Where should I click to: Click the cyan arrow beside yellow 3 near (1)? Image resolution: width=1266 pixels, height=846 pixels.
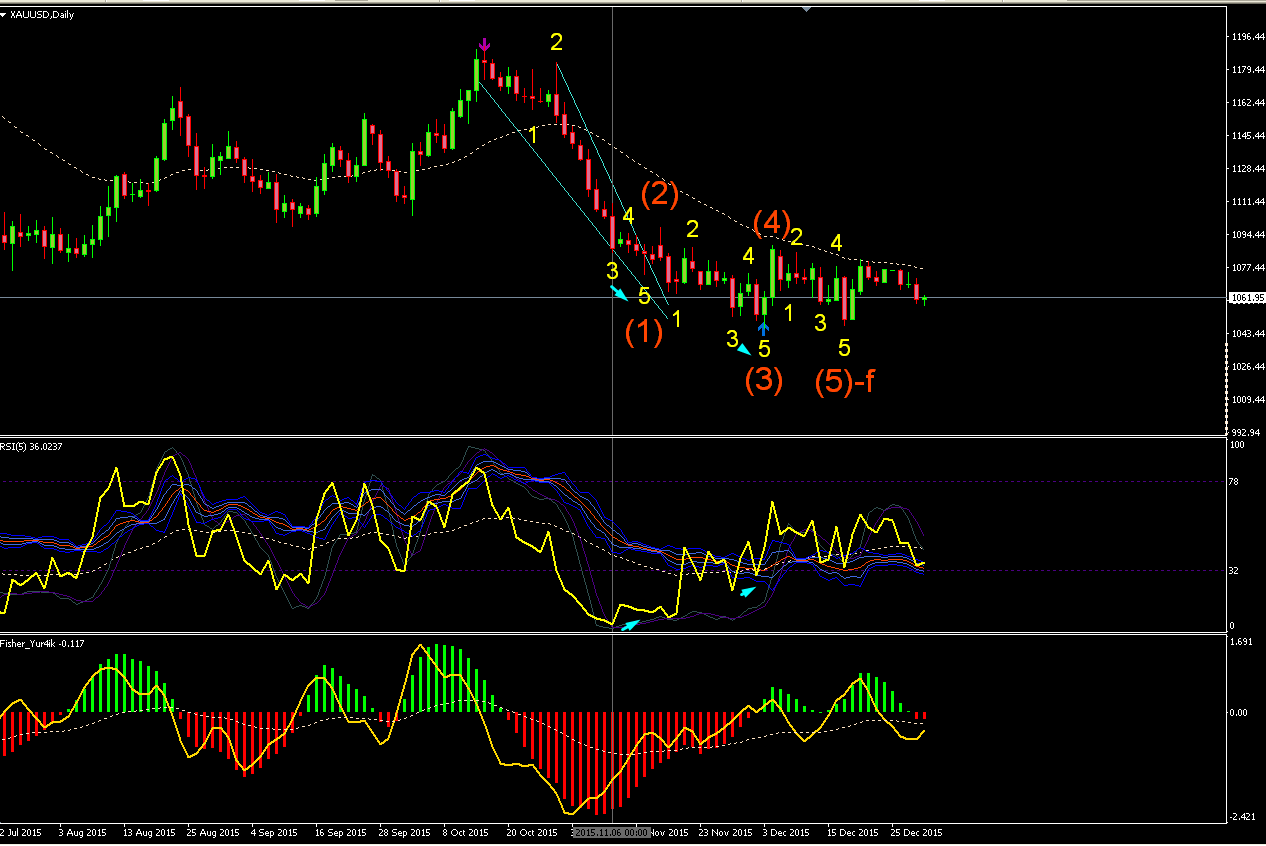pyautogui.click(x=621, y=292)
